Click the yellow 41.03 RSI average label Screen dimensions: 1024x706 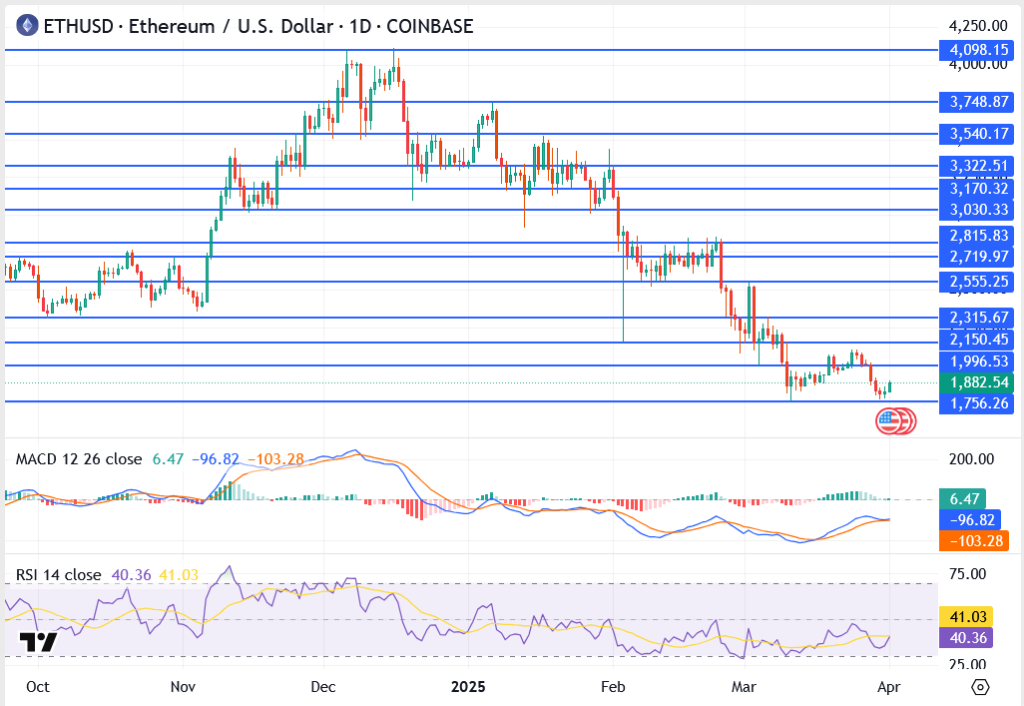coord(965,618)
